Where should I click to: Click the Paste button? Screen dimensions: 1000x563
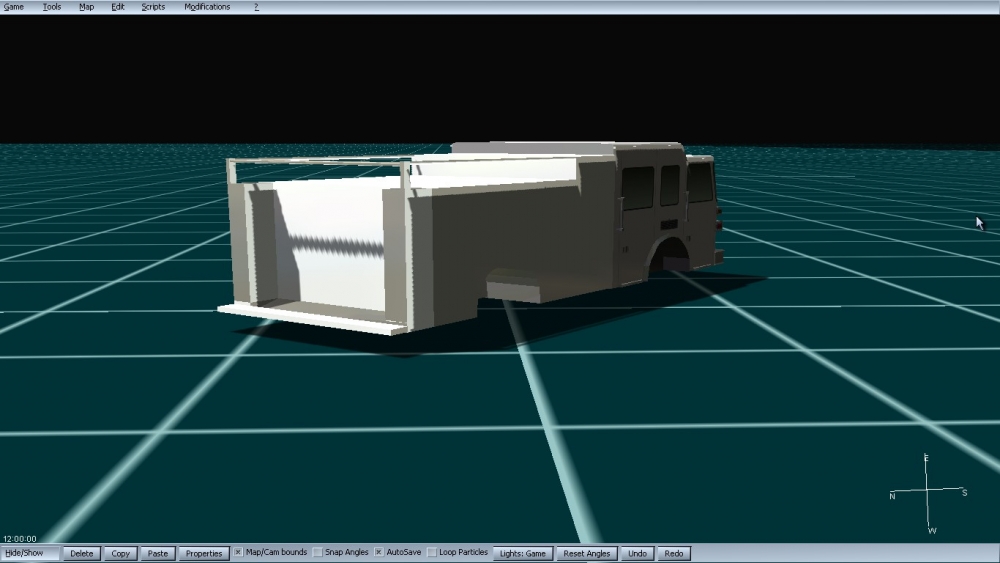[x=157, y=553]
